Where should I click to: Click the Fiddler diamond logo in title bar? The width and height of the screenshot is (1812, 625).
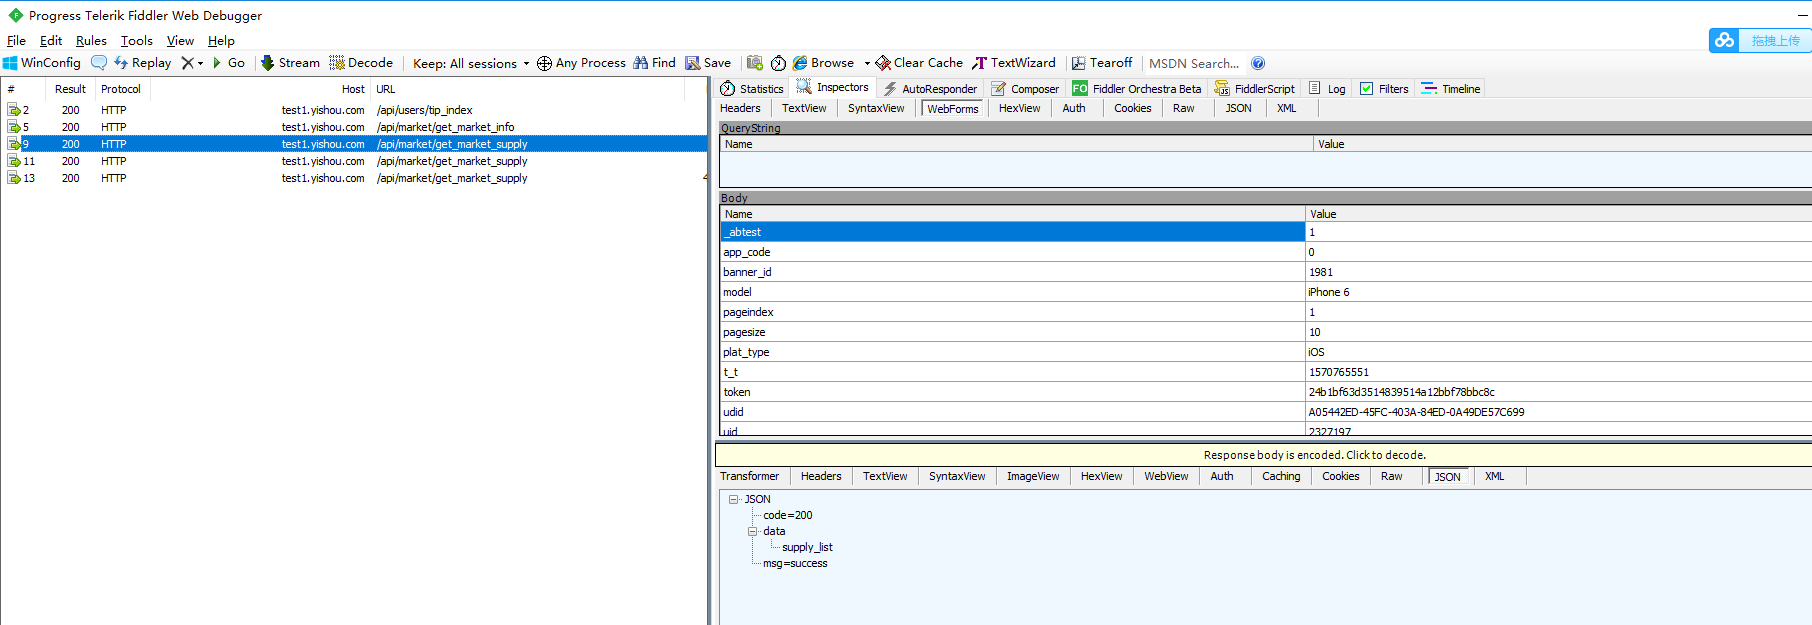coord(16,15)
